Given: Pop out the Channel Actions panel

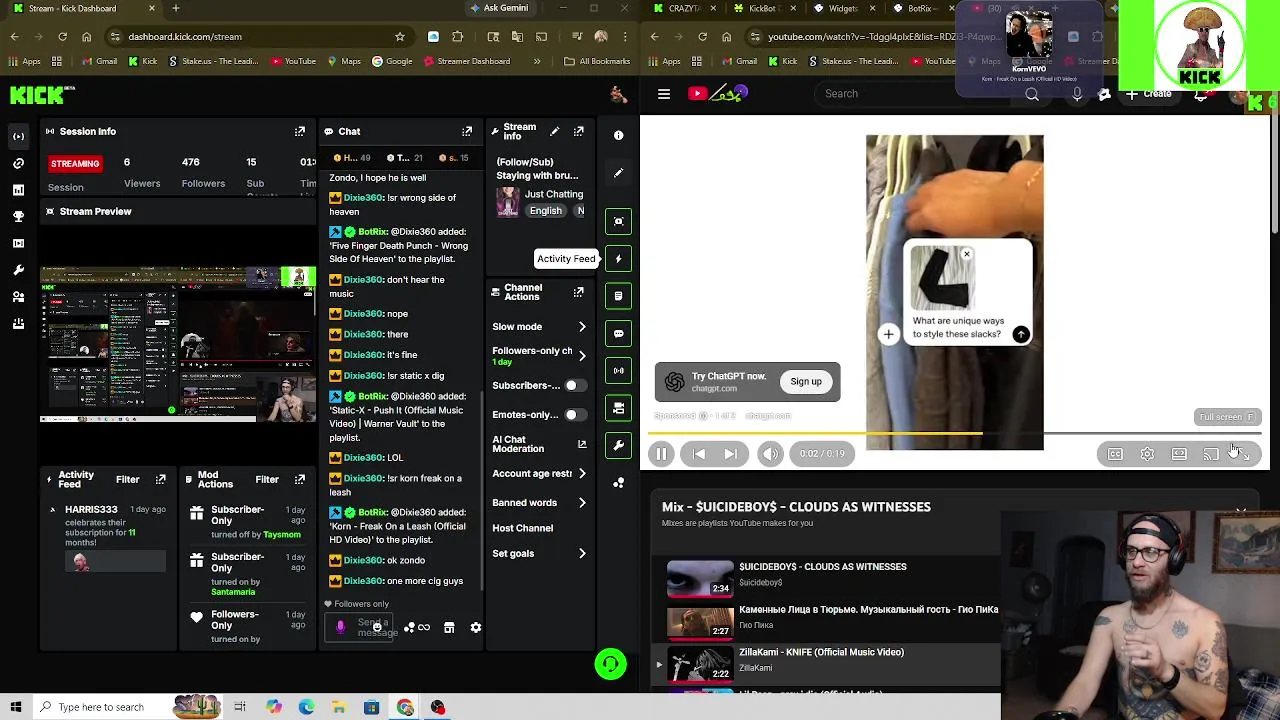Looking at the screenshot, I should click(578, 292).
